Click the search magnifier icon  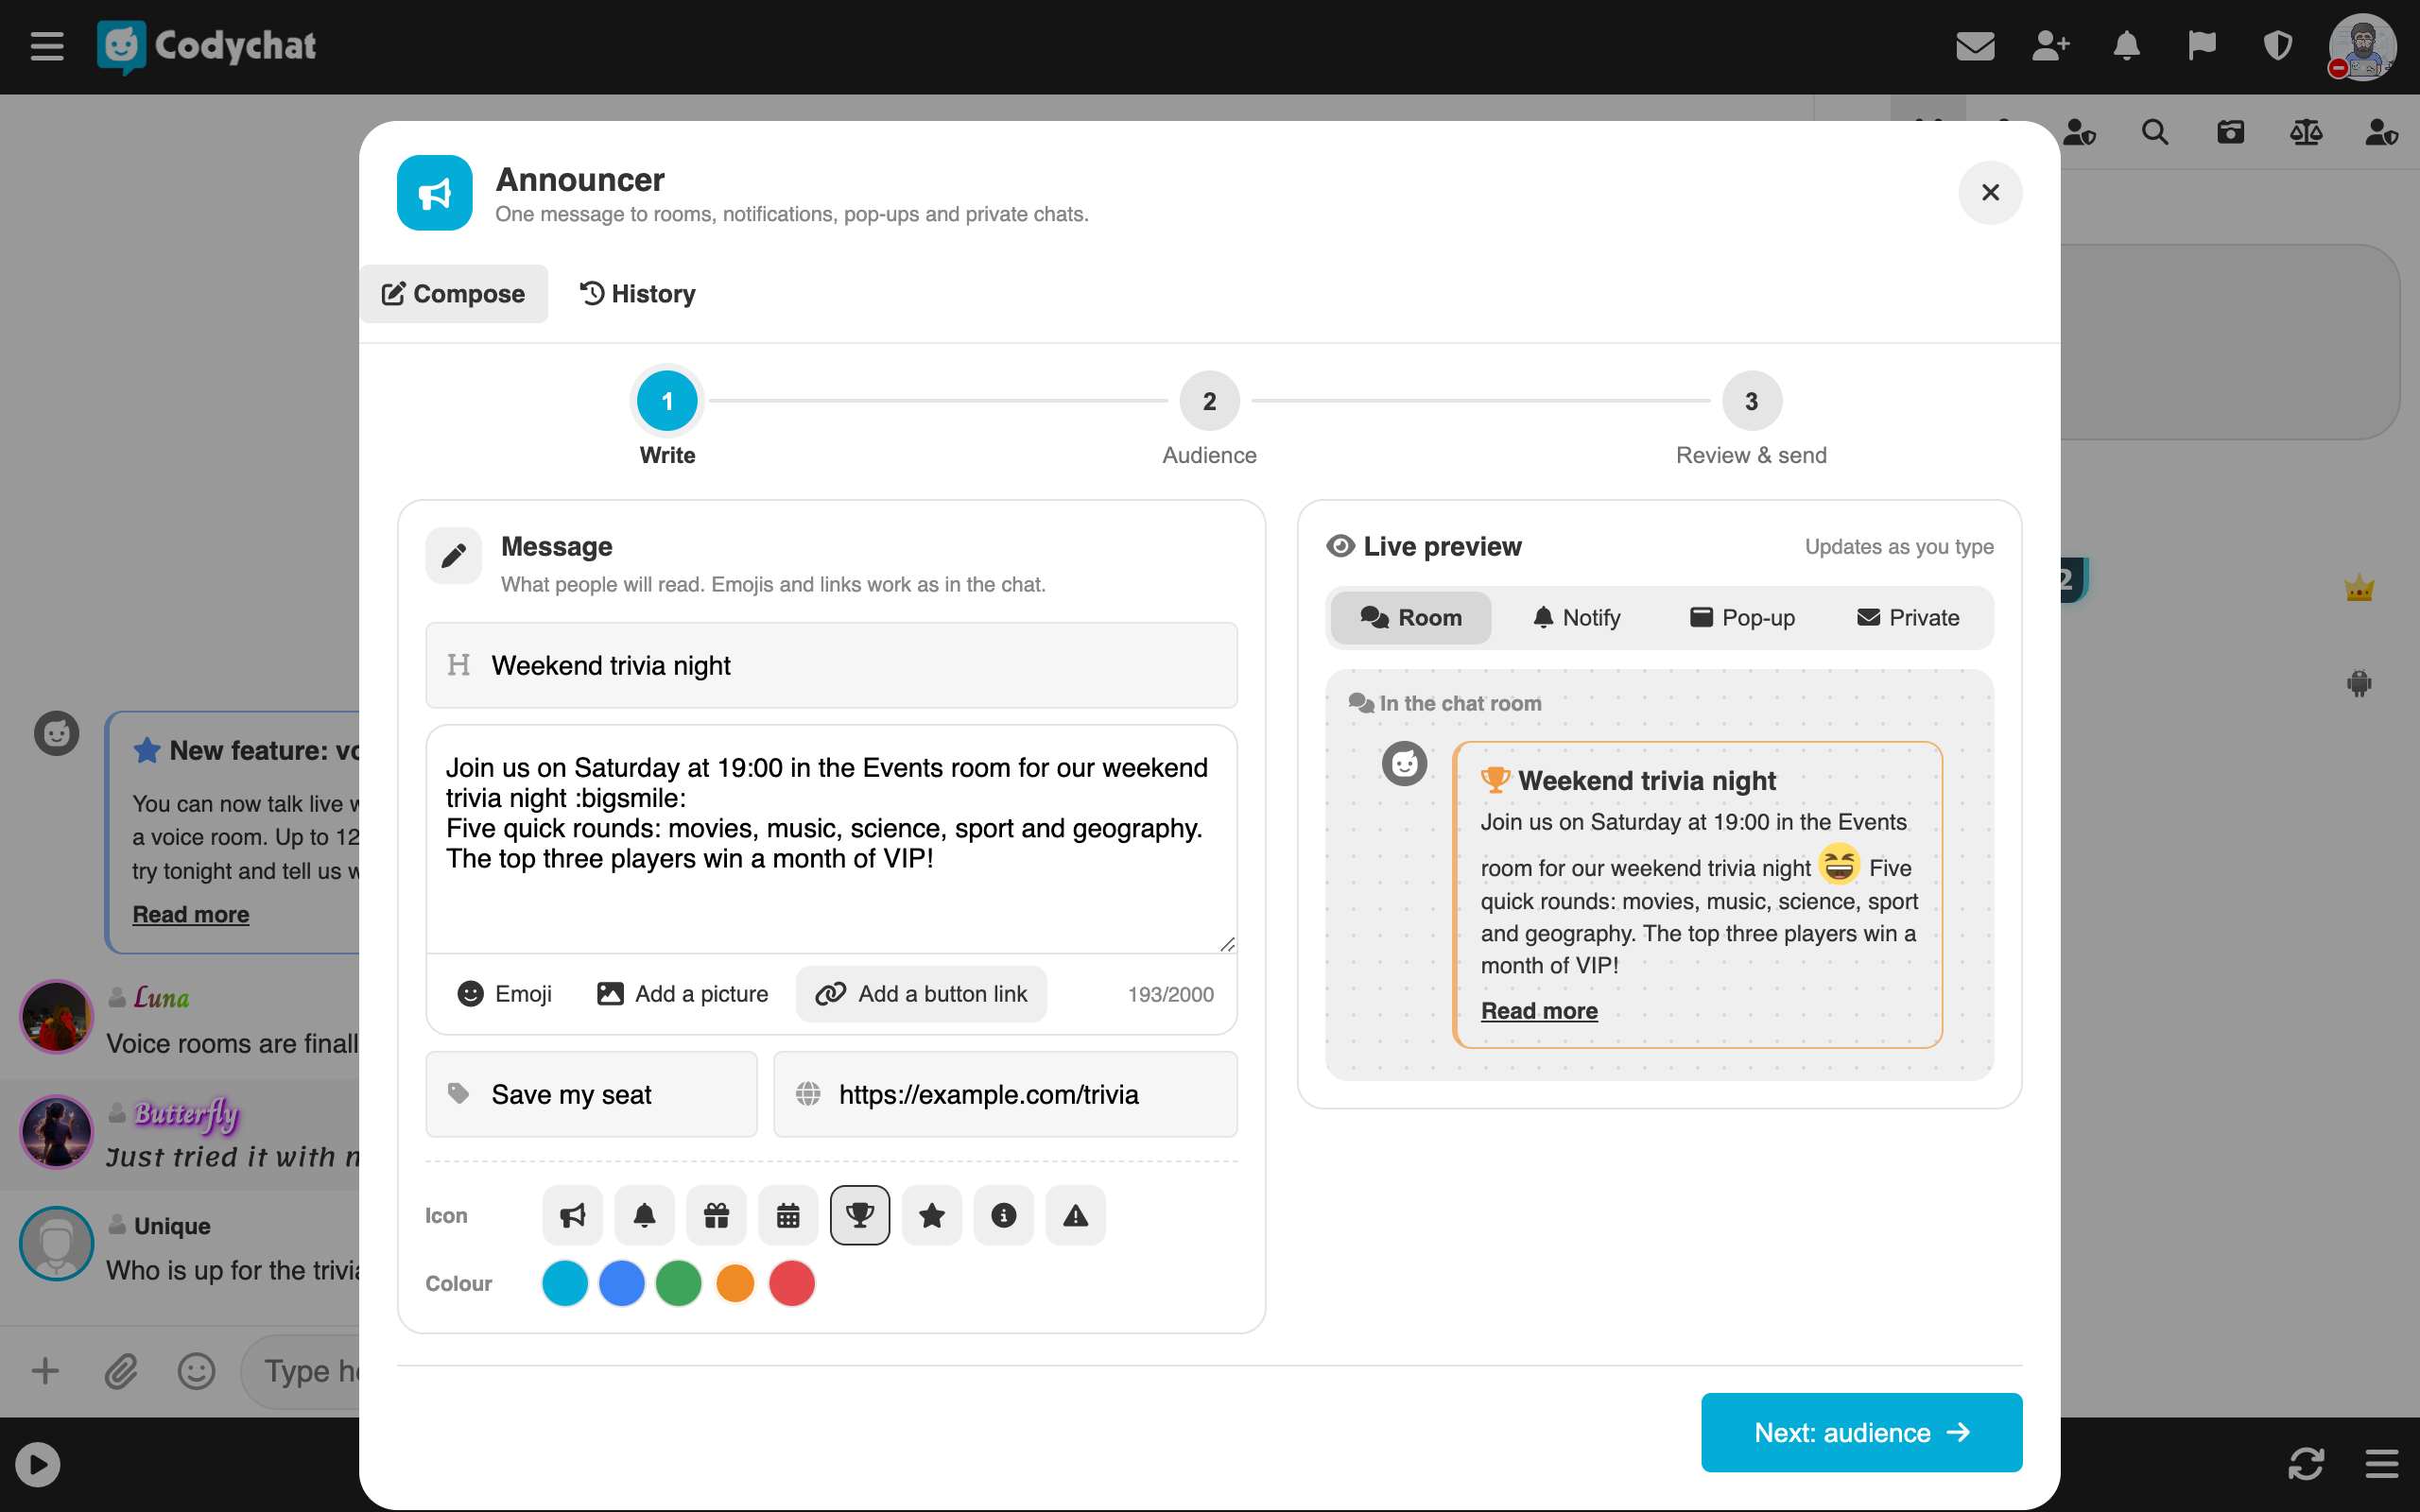point(2155,132)
